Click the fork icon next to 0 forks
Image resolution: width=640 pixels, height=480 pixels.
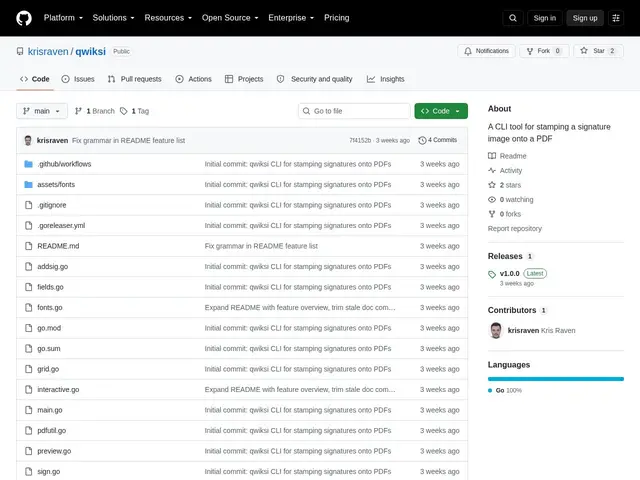click(x=492, y=214)
